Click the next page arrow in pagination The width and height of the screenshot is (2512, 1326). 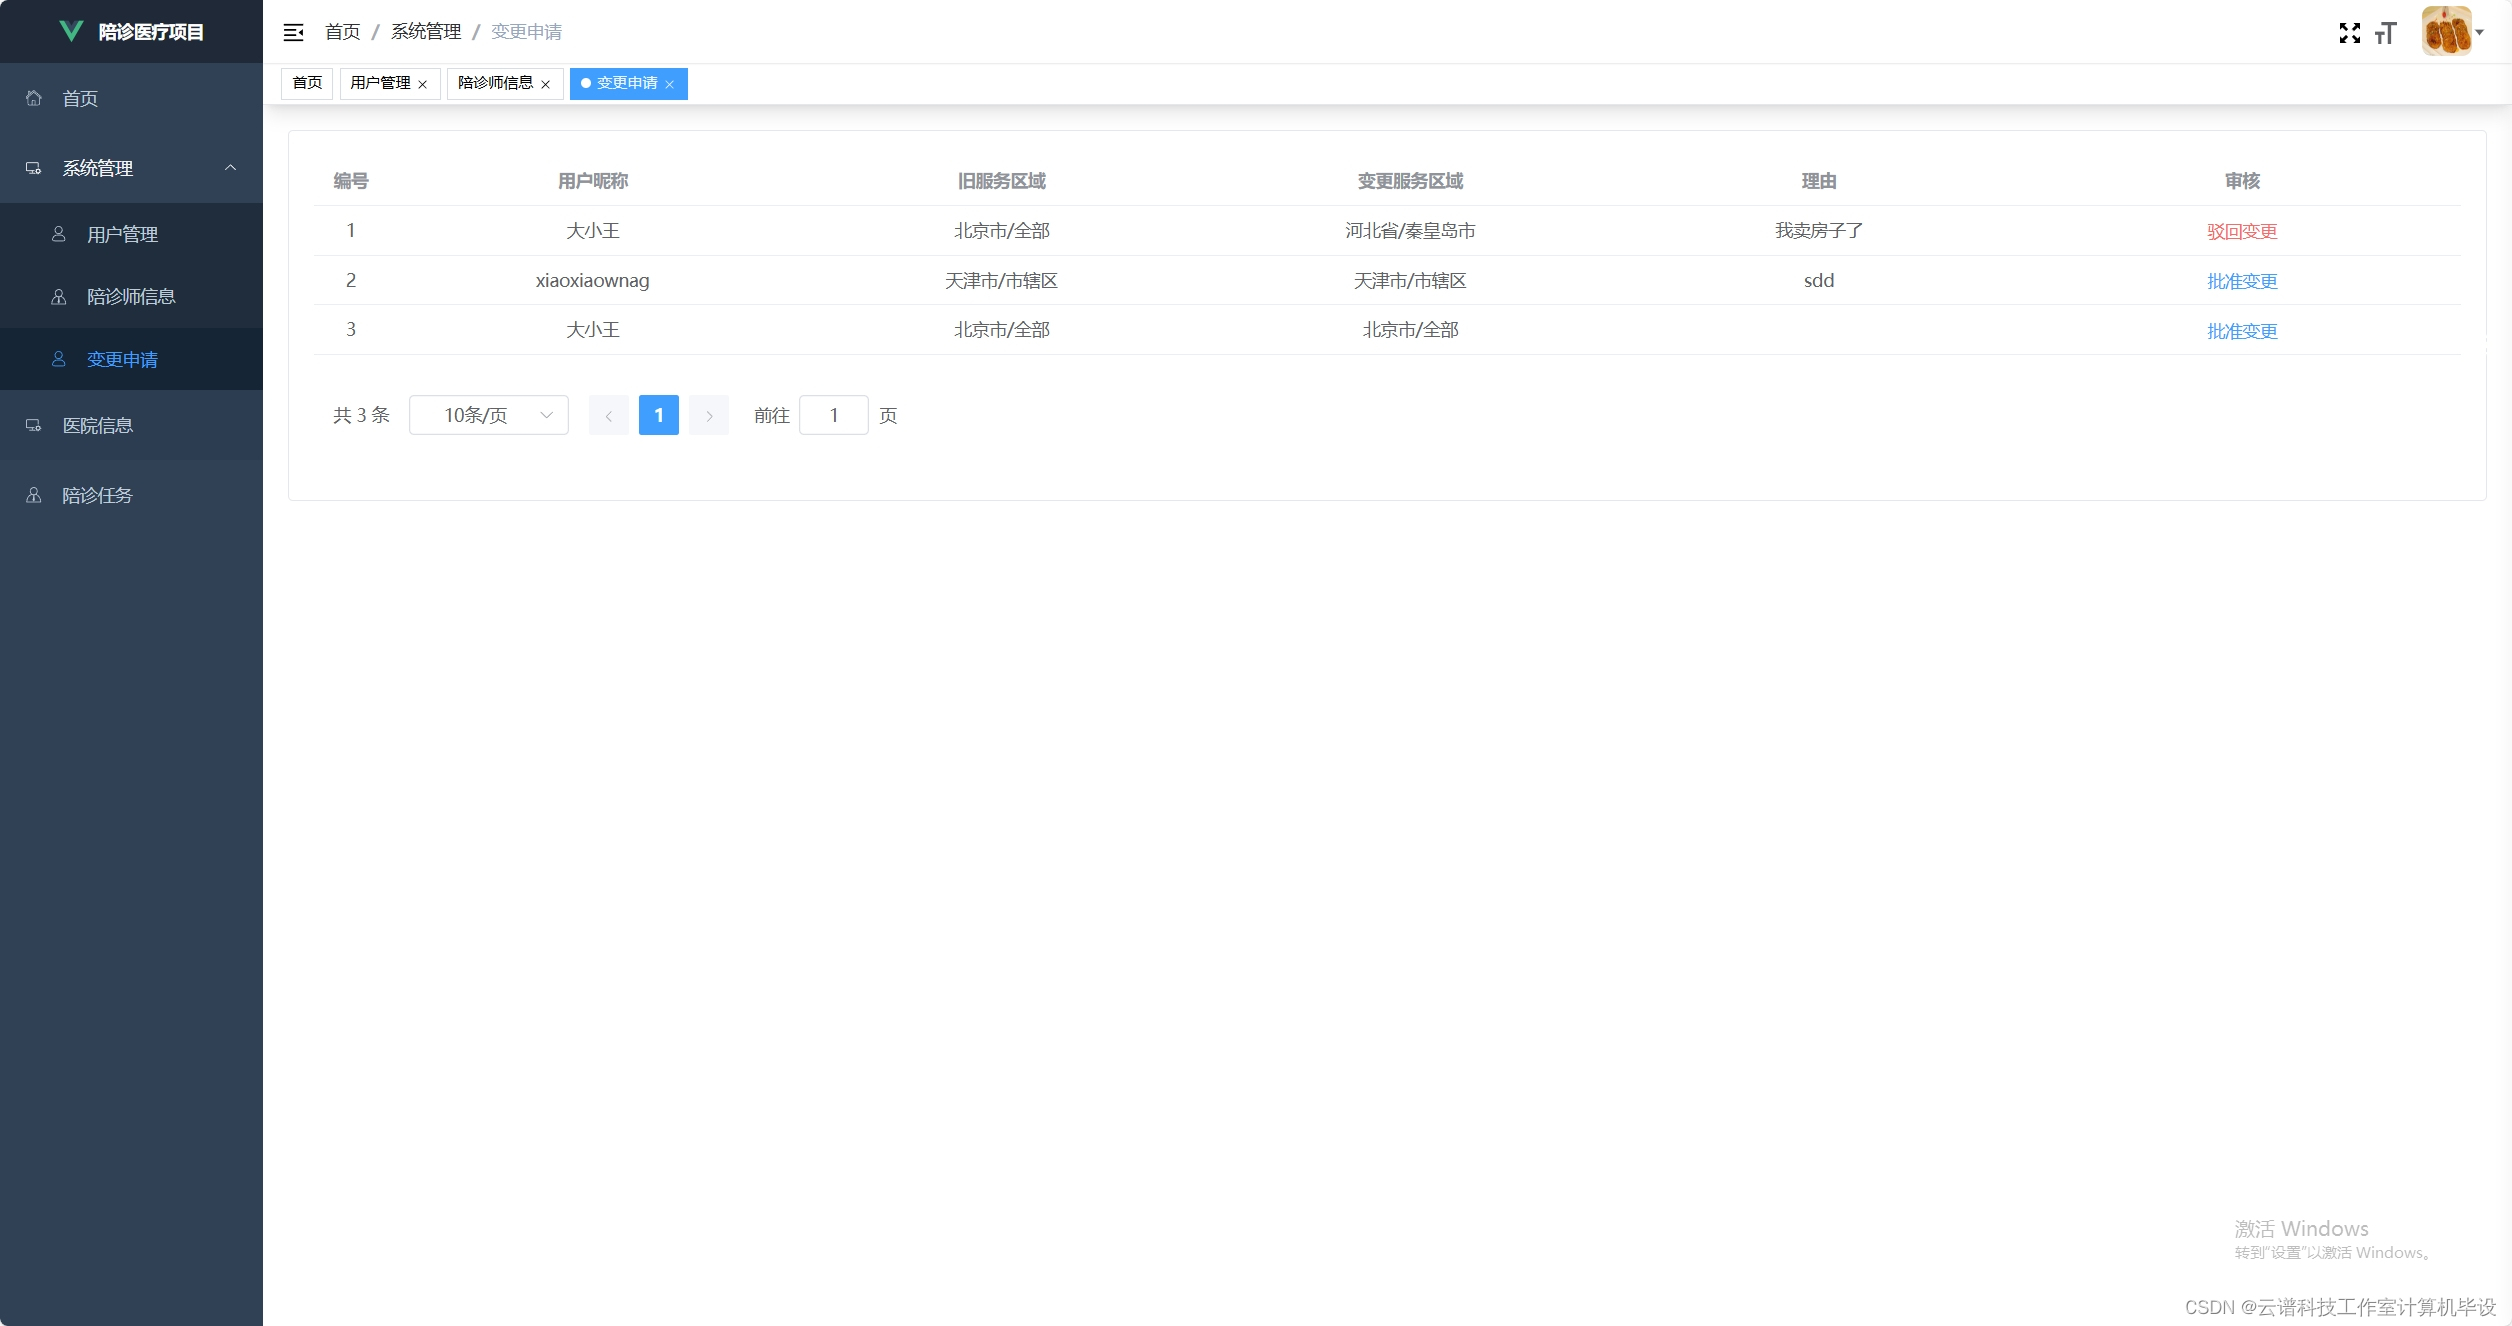[x=709, y=415]
